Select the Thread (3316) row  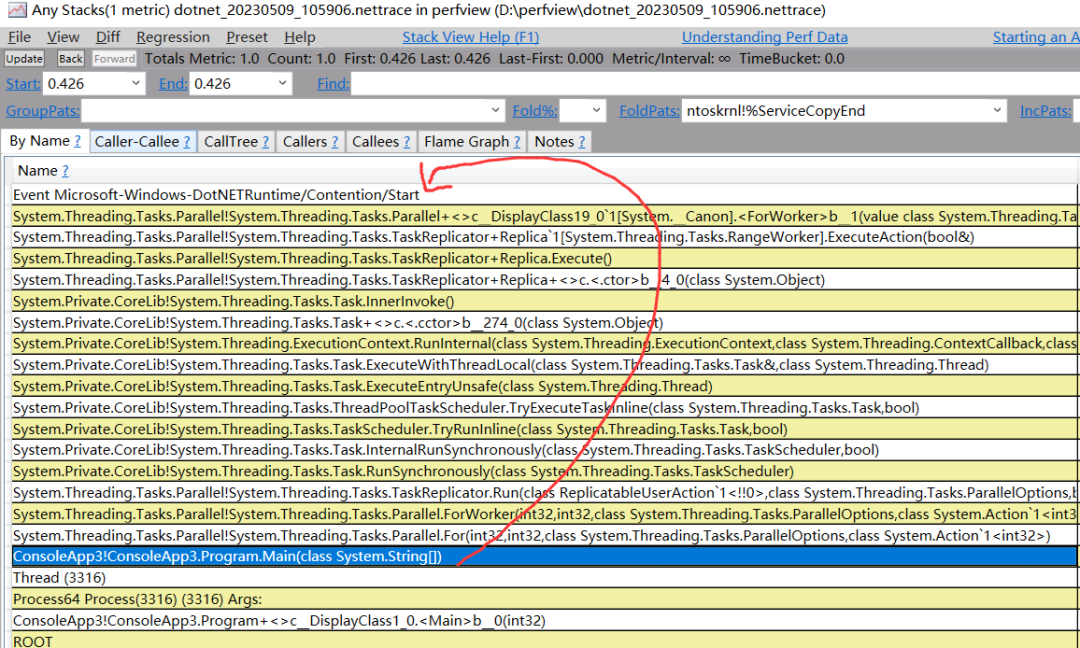click(60, 578)
